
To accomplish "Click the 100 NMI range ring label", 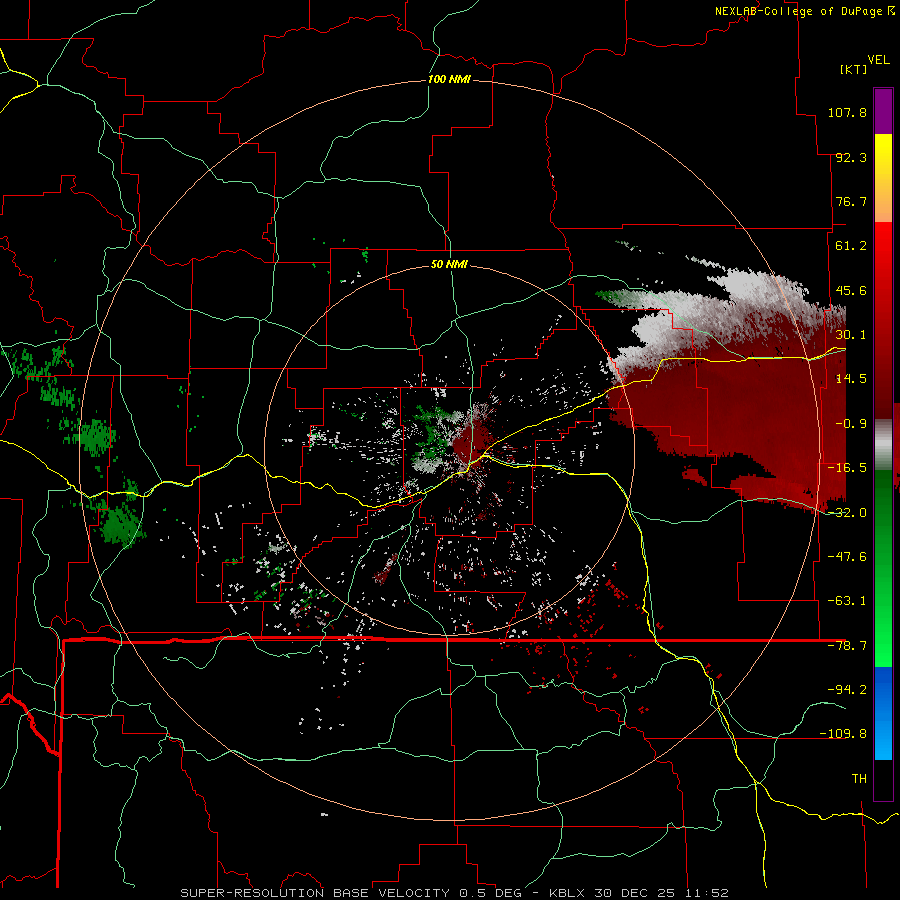I will tap(449, 79).
